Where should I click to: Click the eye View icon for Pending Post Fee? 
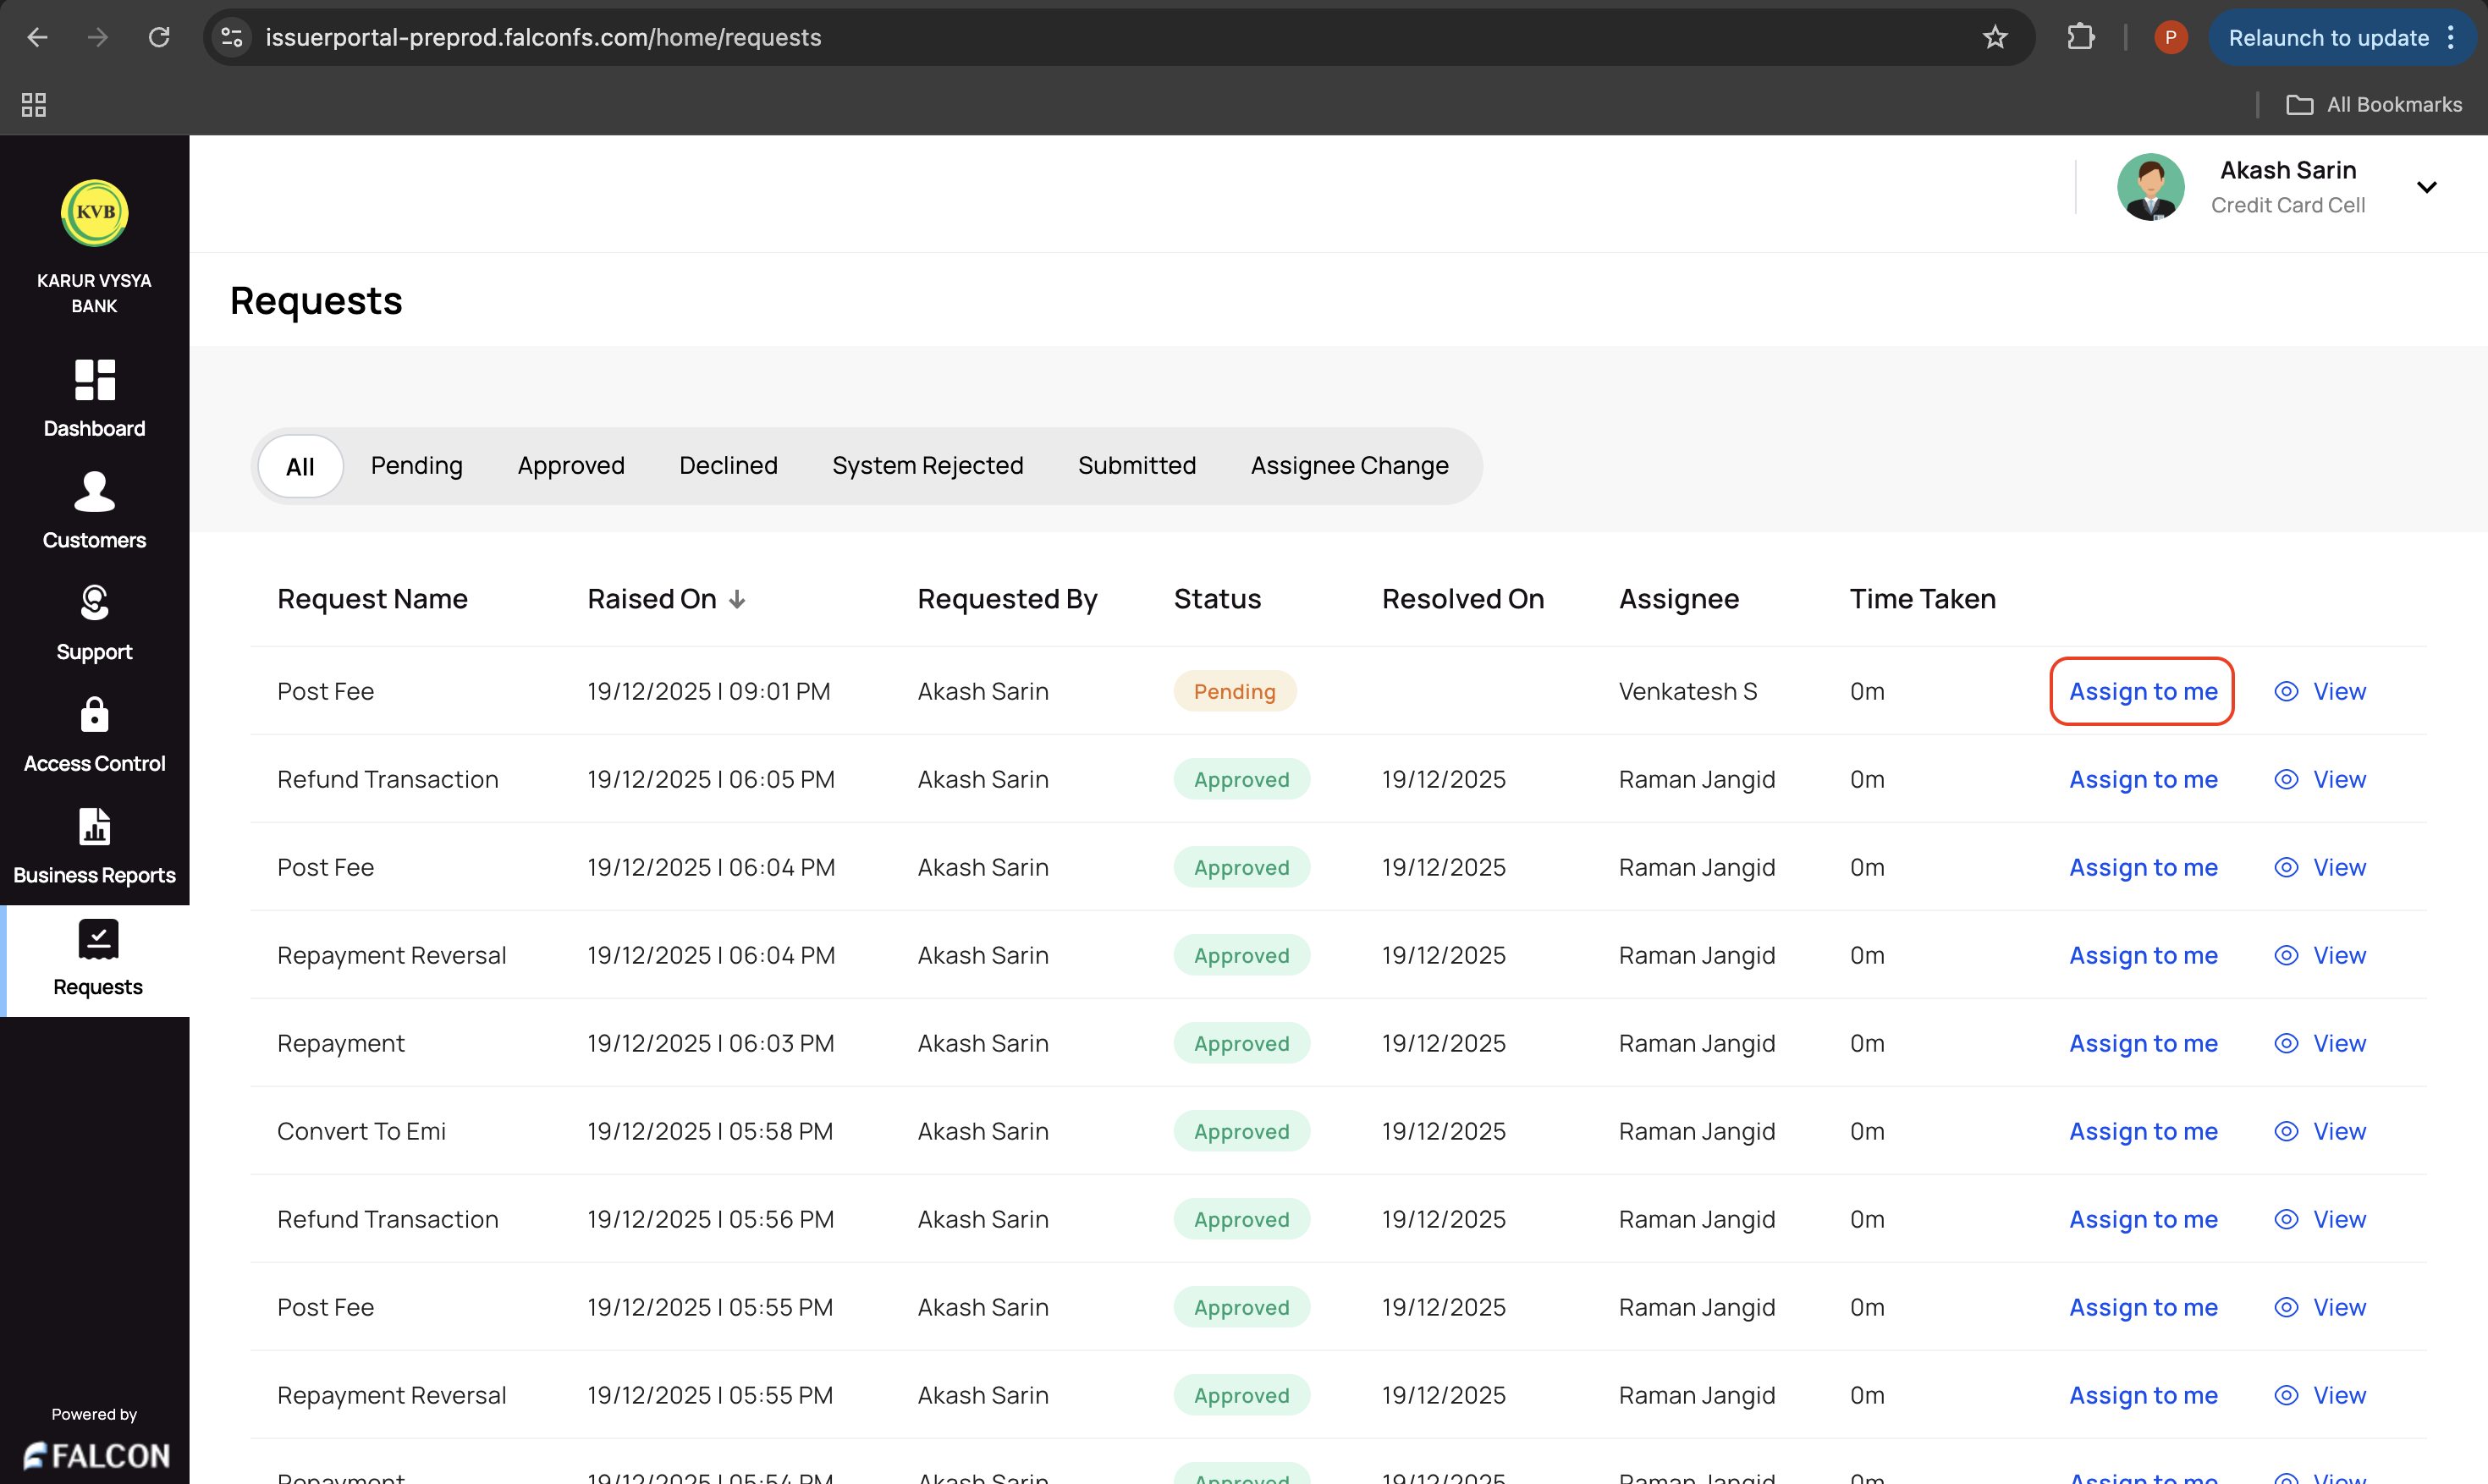(2286, 692)
